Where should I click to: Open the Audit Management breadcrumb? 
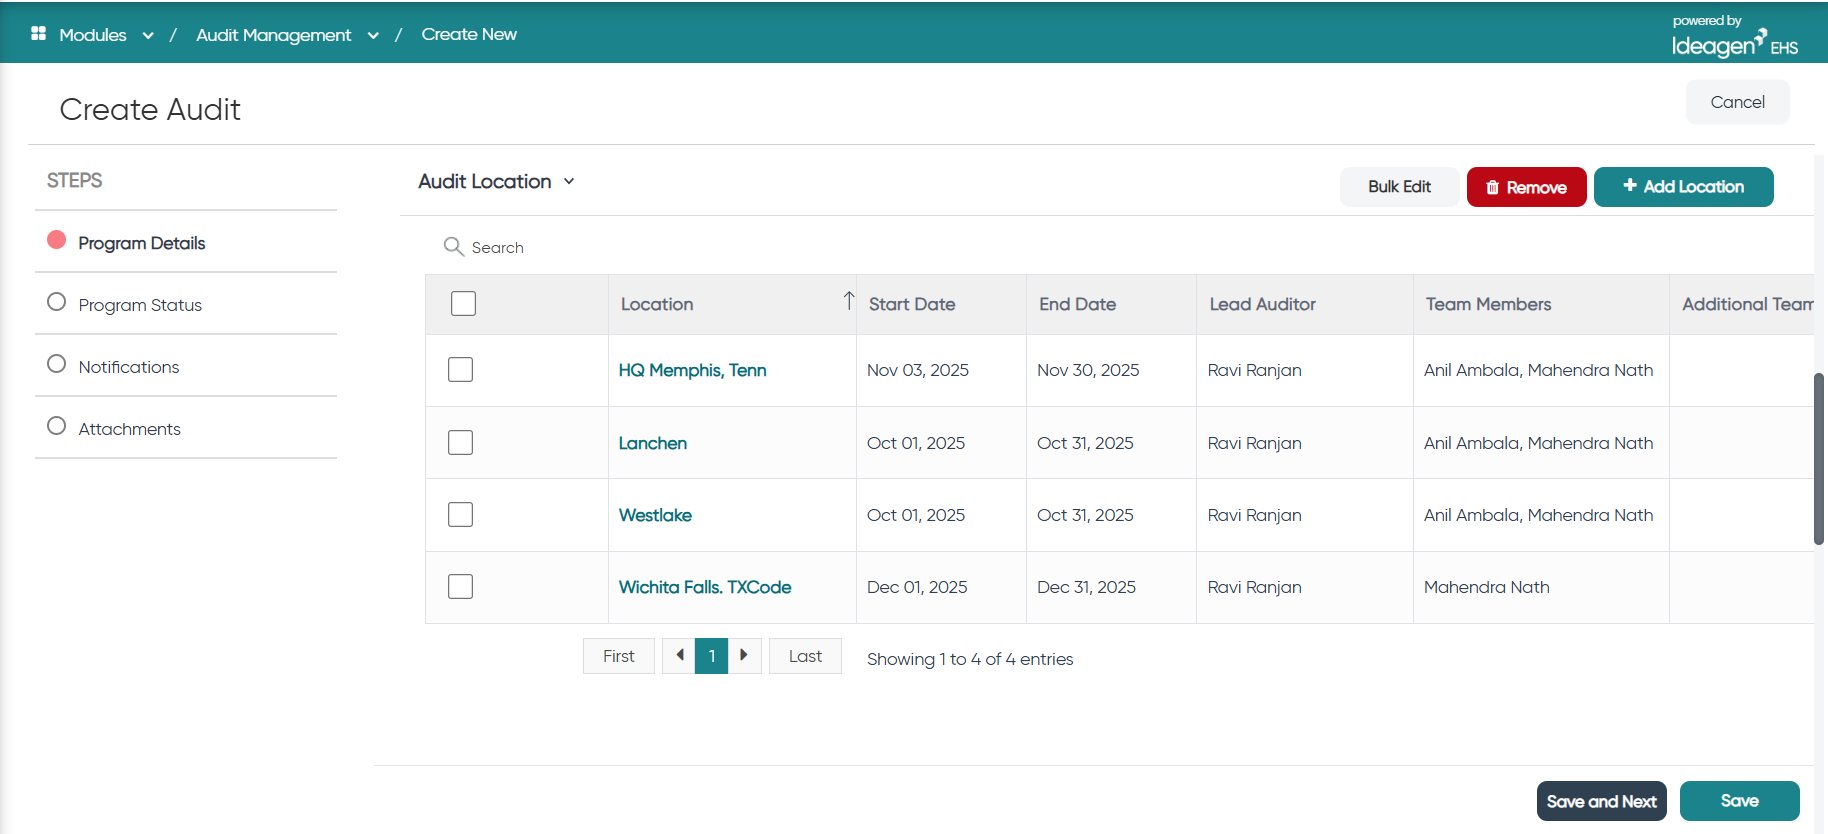(273, 35)
